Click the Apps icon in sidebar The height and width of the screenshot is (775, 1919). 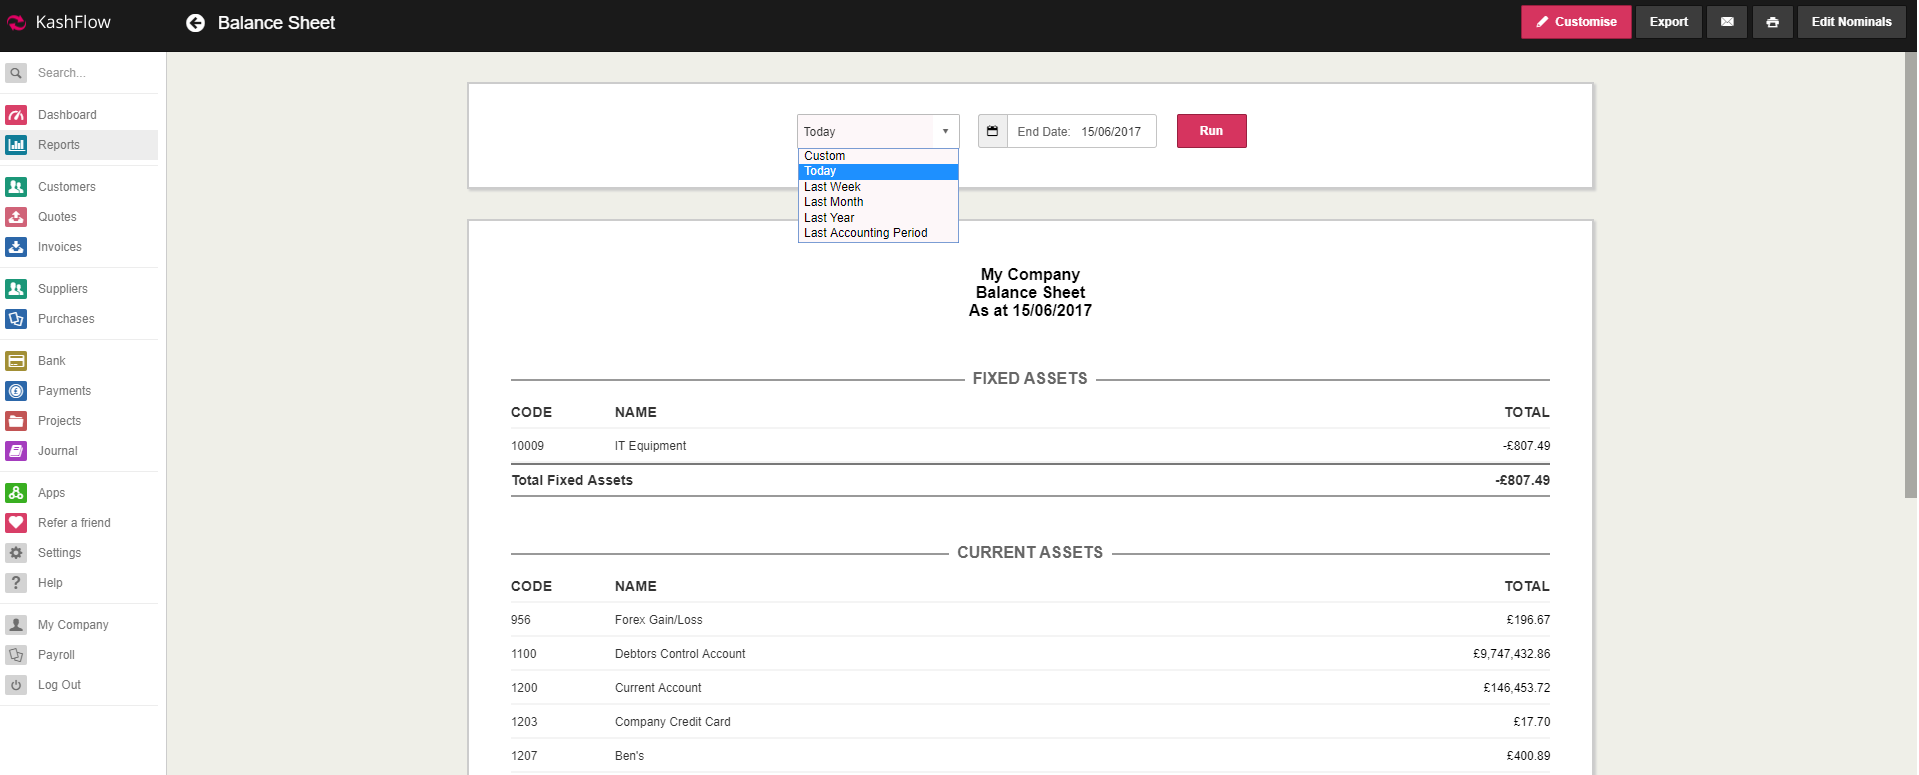[x=16, y=493]
